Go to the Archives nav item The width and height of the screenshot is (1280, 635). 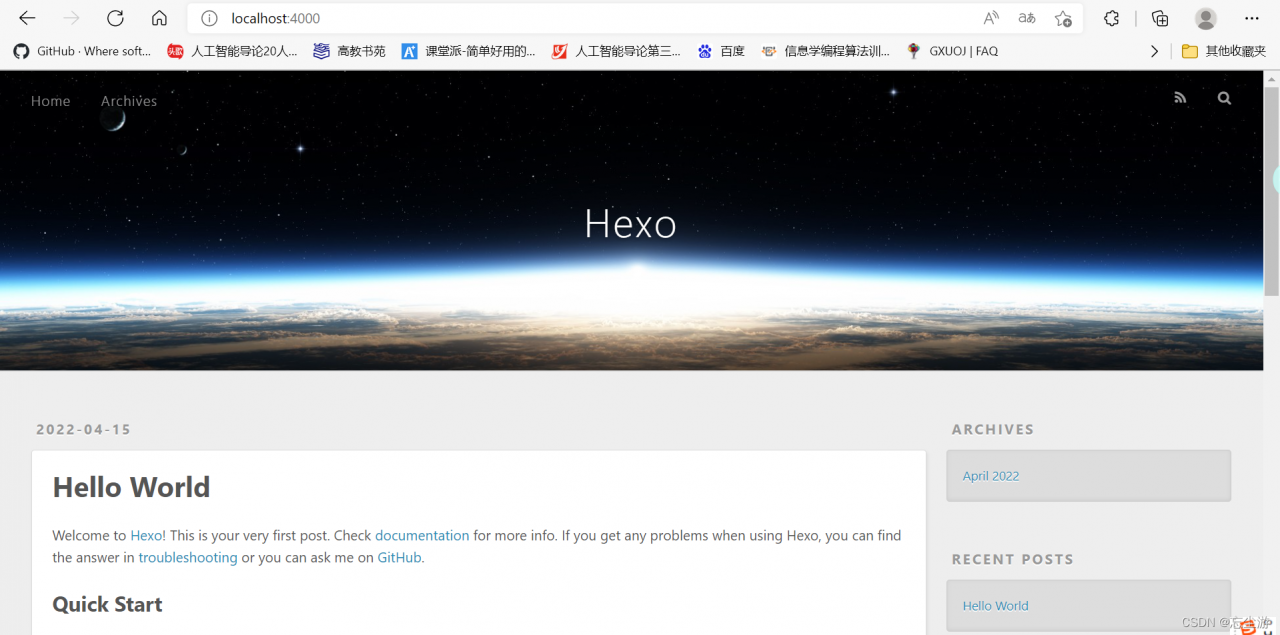pyautogui.click(x=129, y=101)
